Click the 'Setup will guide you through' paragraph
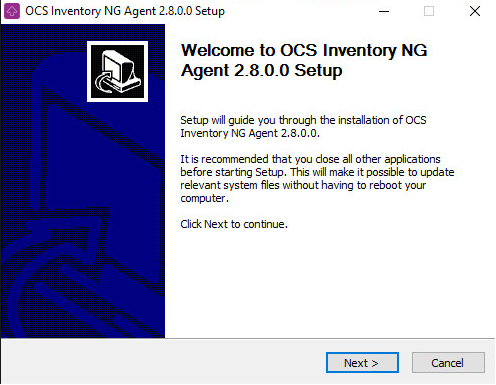Viewport: 496px width, 385px height. [303, 127]
